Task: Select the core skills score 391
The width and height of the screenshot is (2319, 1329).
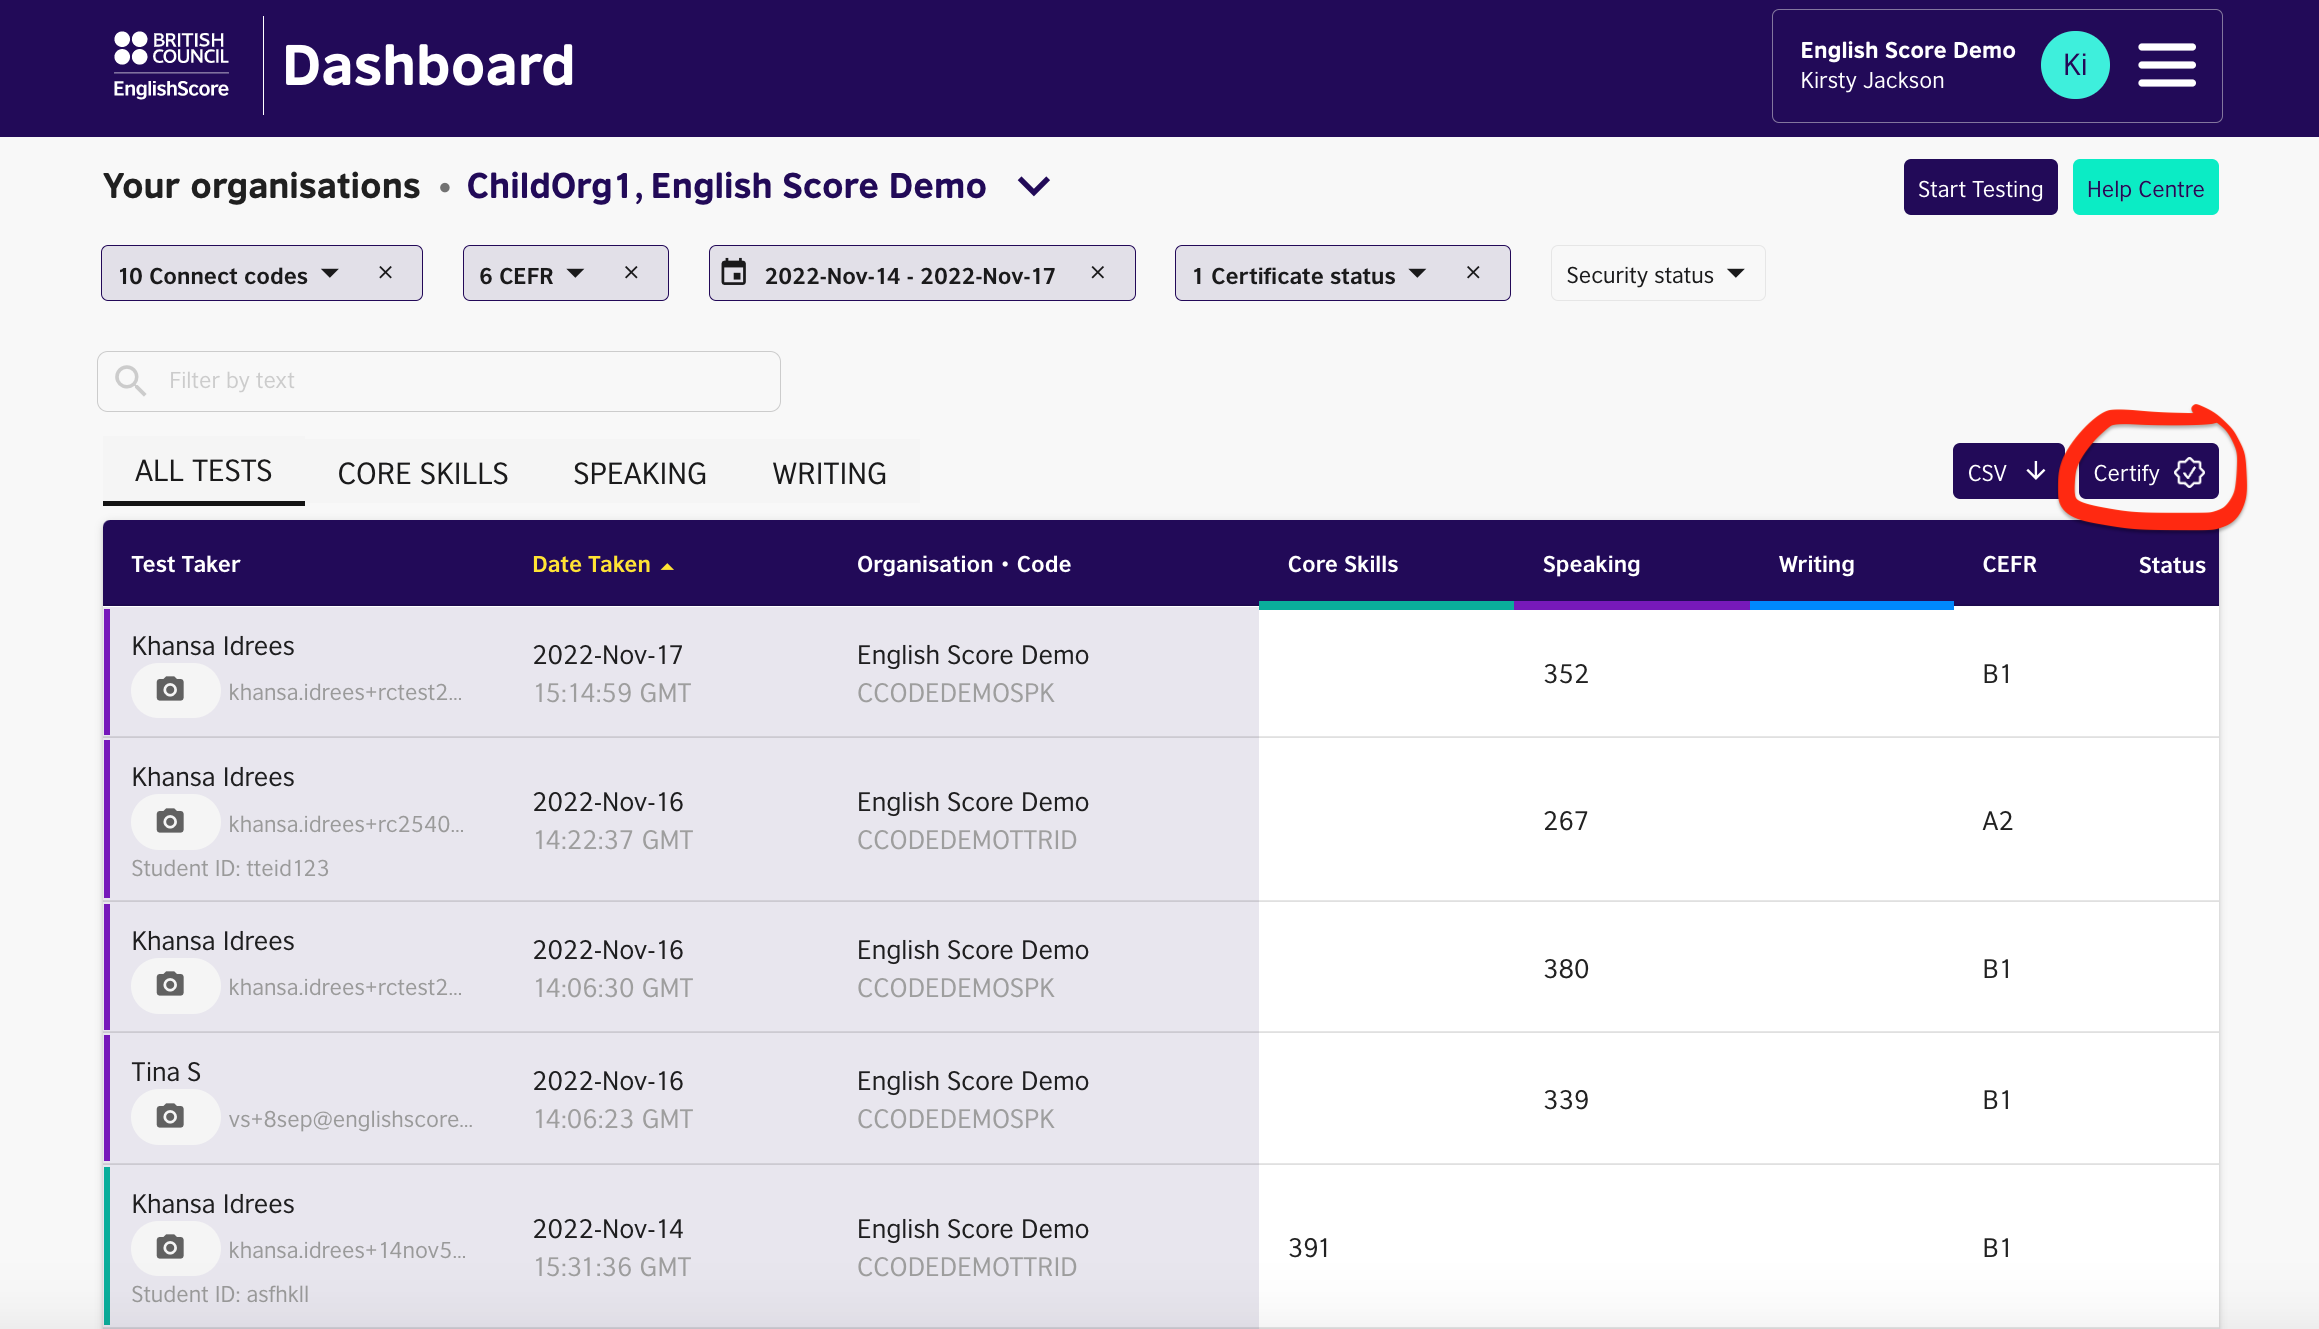Action: point(1309,1248)
